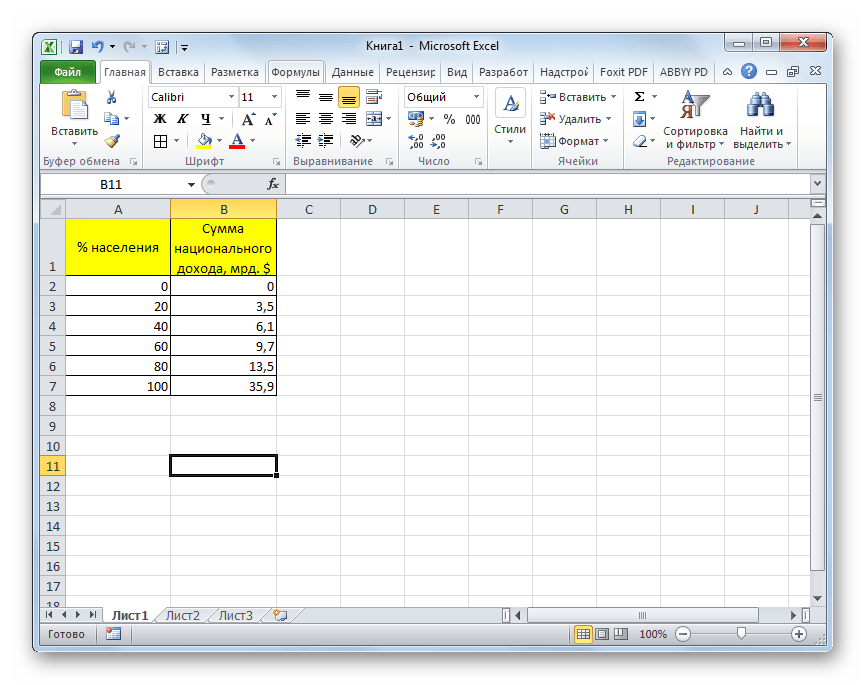
Task: Switch to the Вставка ribbon tab
Action: (178, 72)
